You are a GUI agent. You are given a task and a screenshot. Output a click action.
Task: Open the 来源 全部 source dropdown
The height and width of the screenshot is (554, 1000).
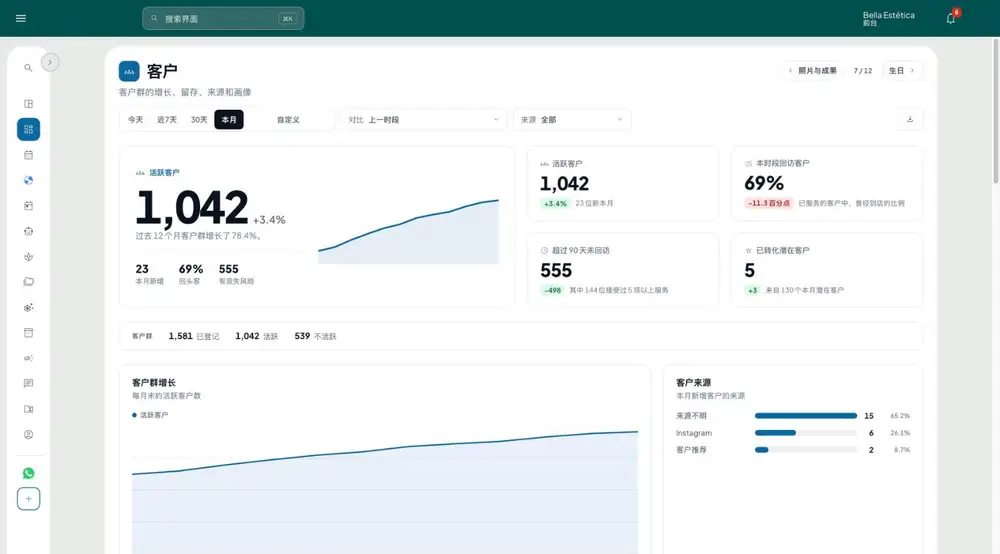click(572, 120)
